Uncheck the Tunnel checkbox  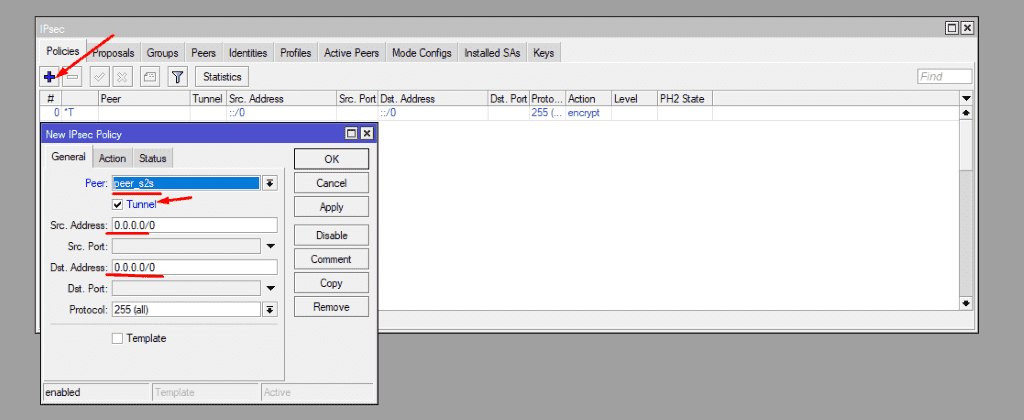point(118,204)
